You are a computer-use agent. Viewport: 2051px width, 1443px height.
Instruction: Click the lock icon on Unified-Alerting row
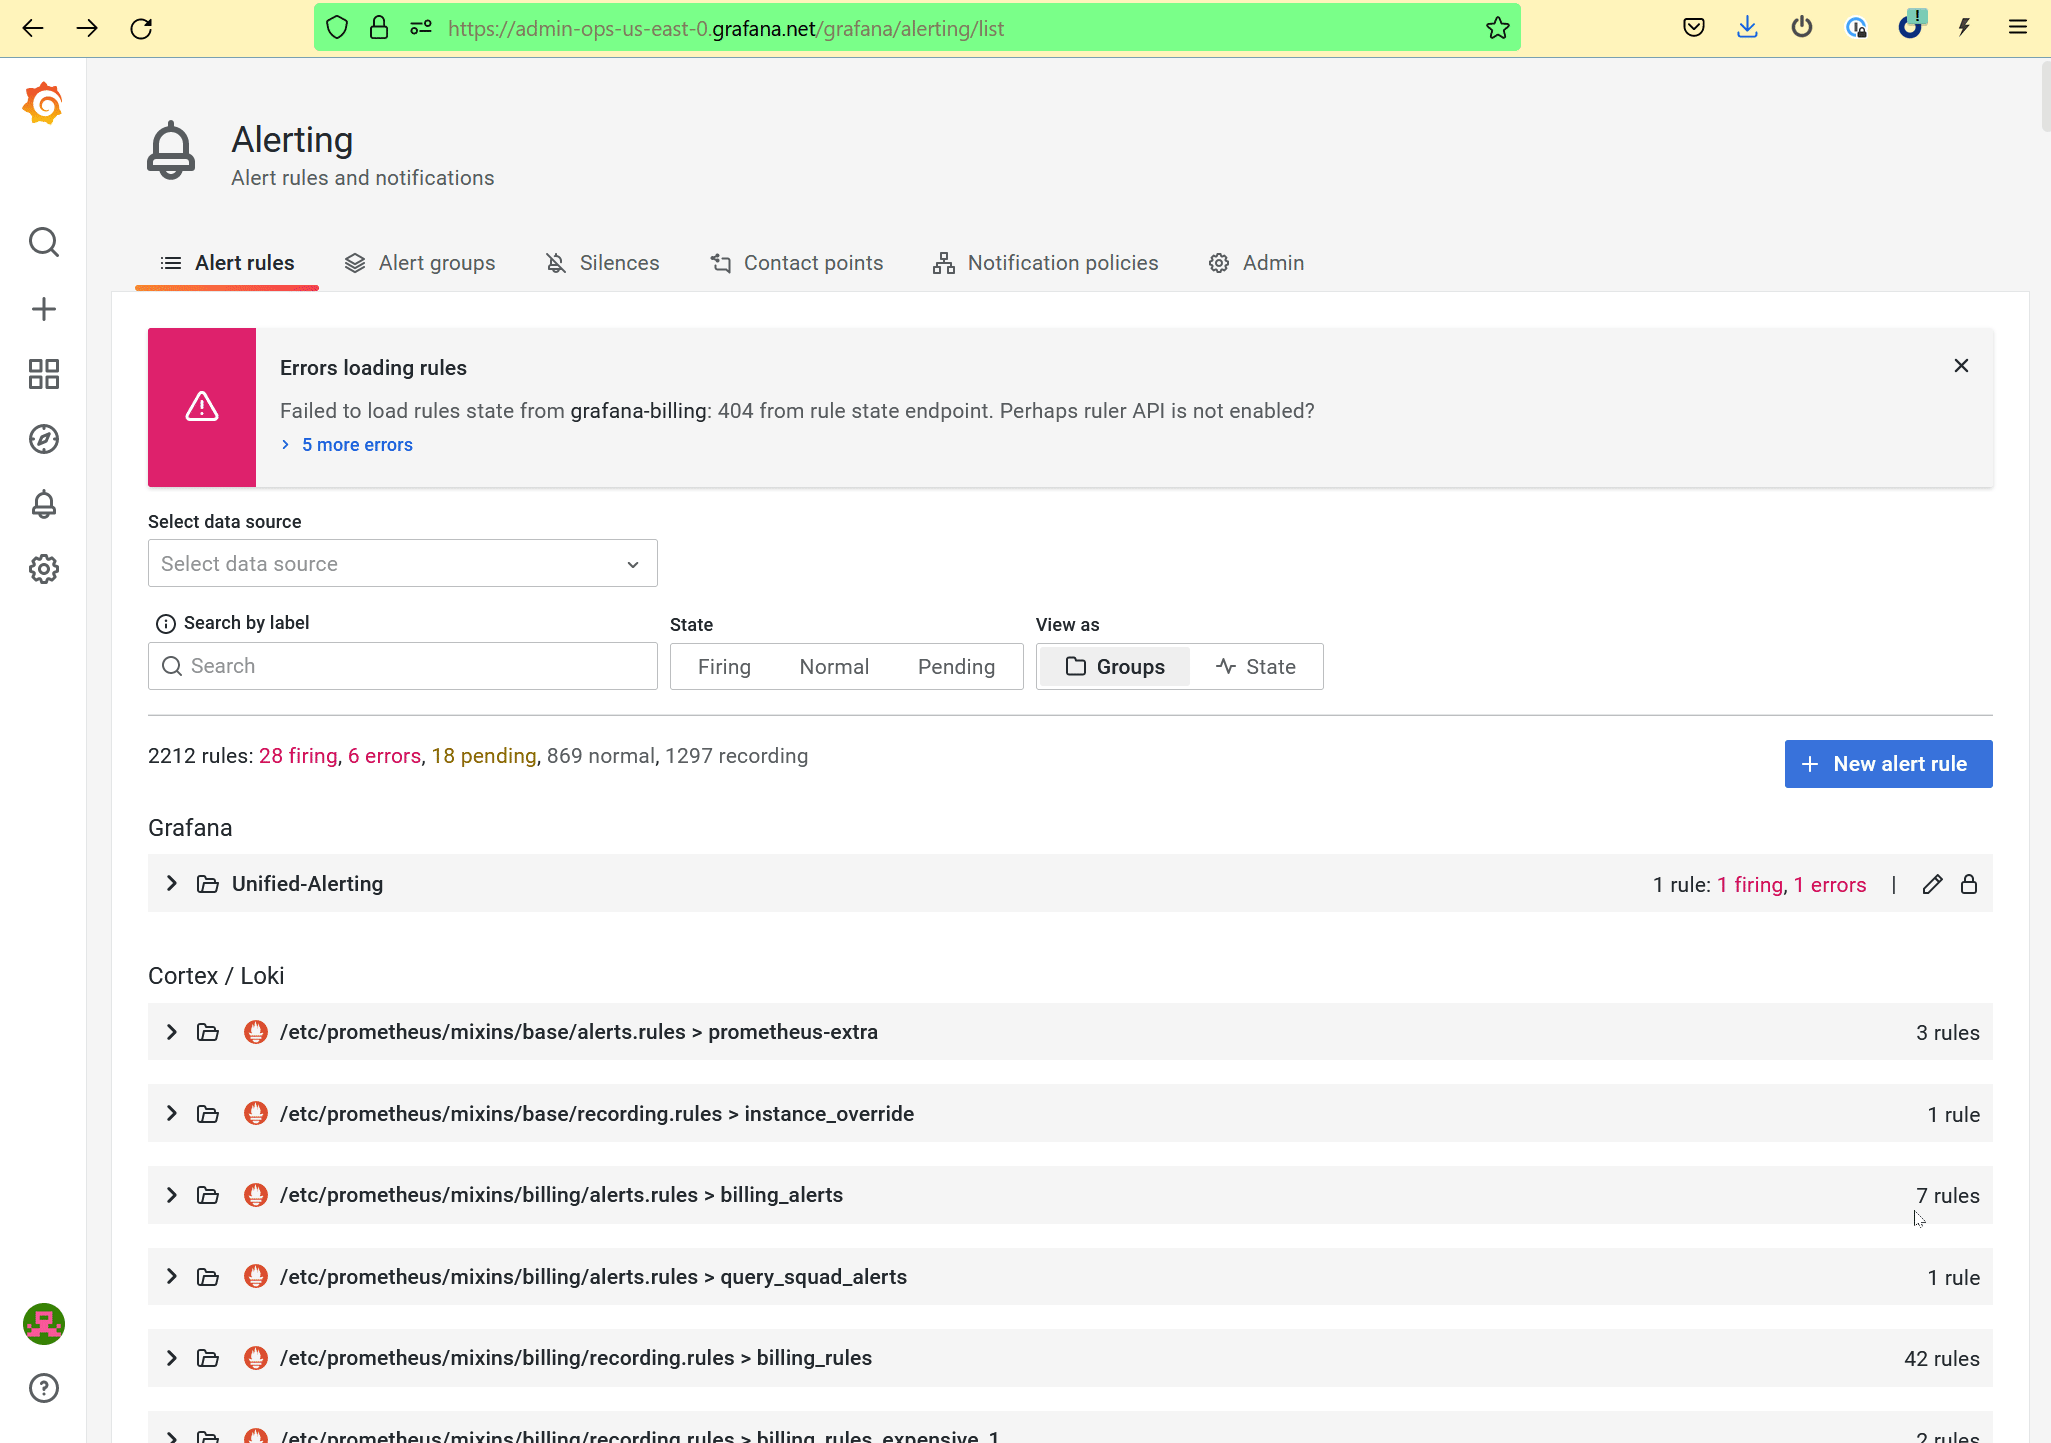1968,884
